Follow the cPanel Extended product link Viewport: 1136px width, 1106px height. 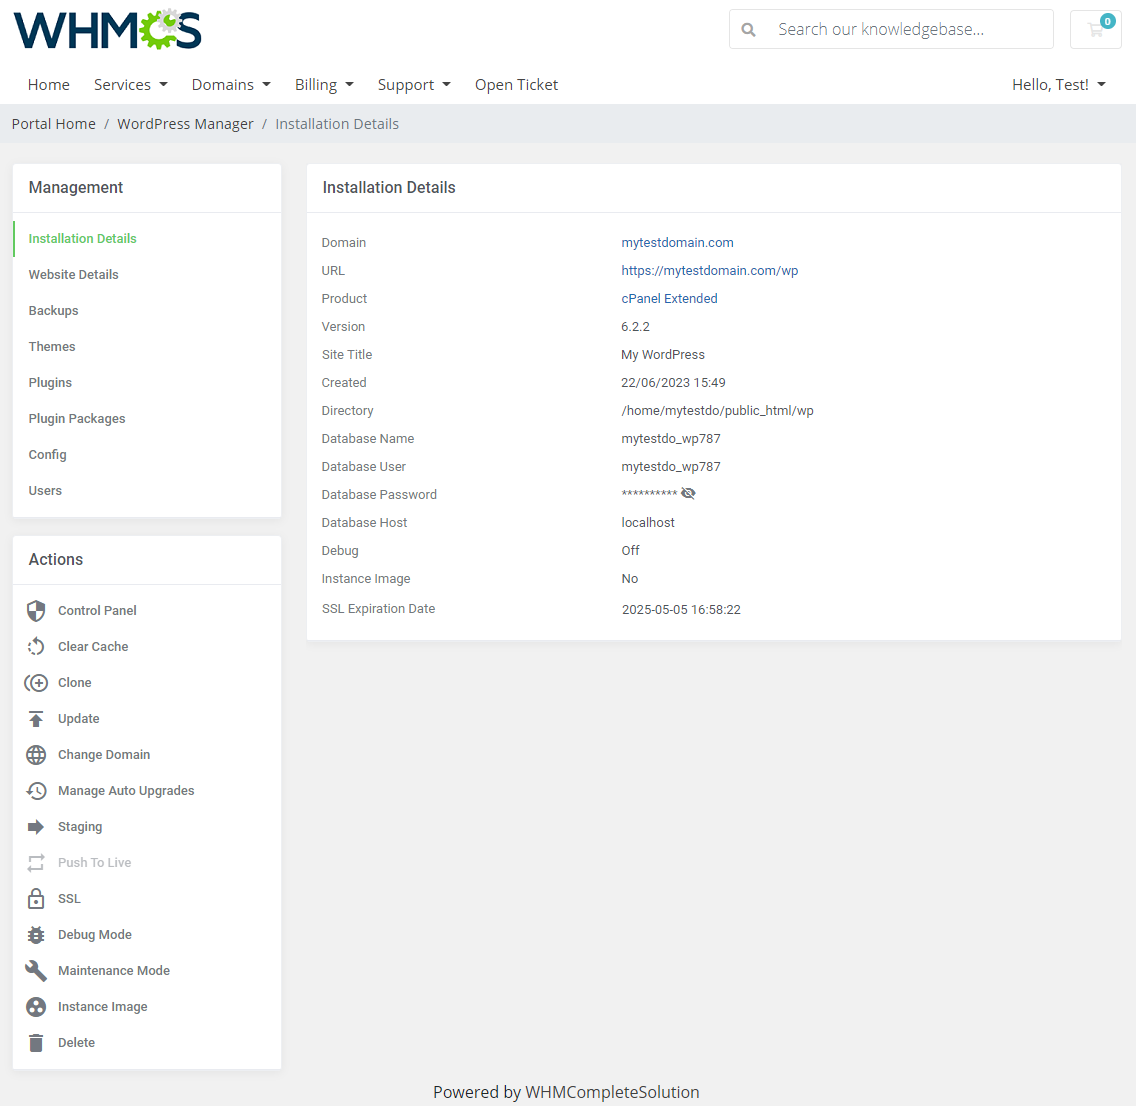click(x=669, y=298)
